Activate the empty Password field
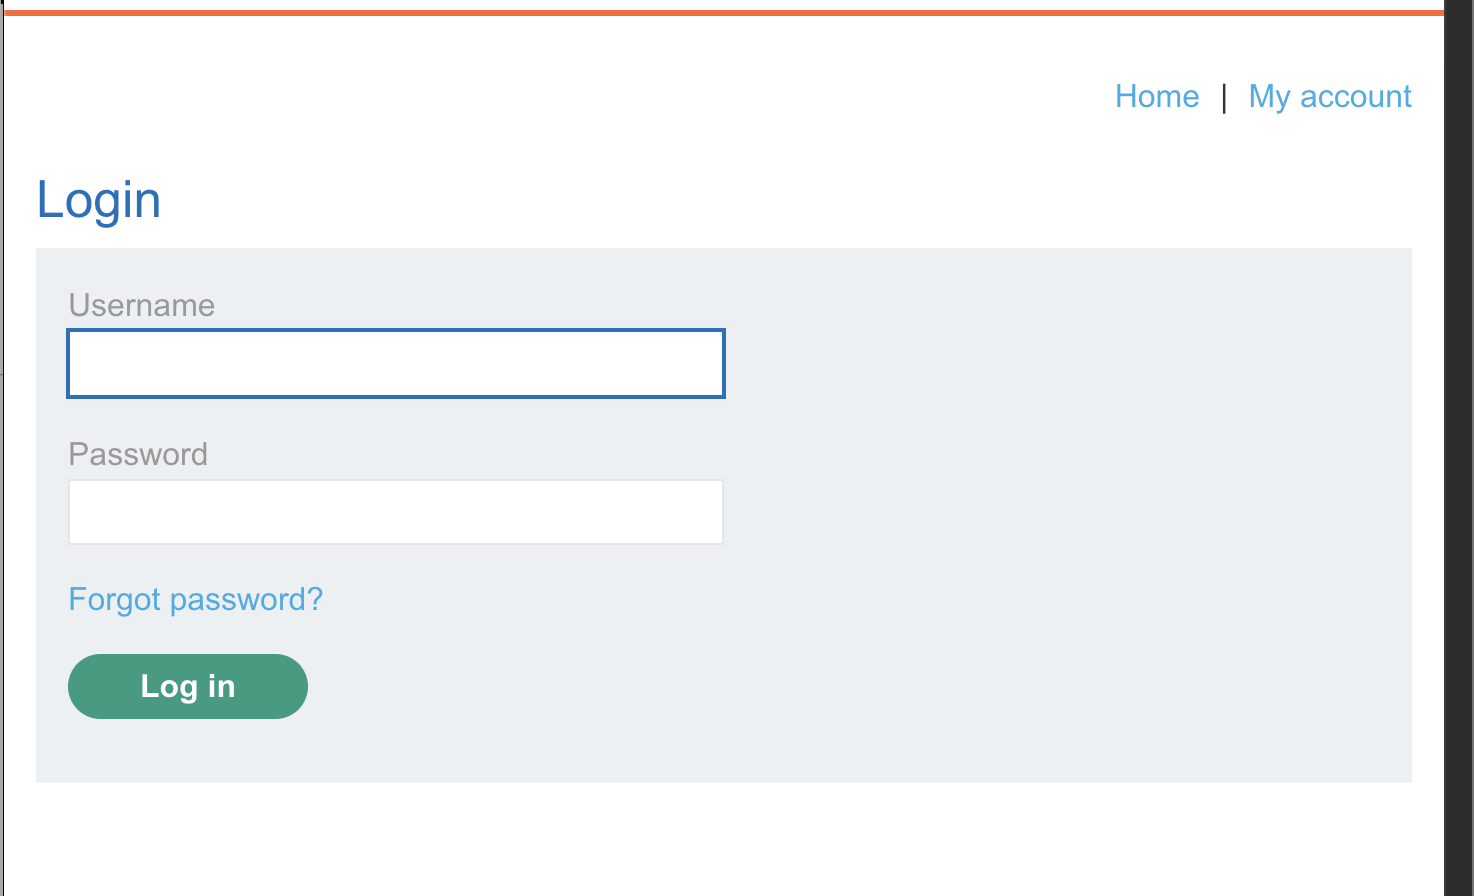The image size is (1474, 896). 396,512
